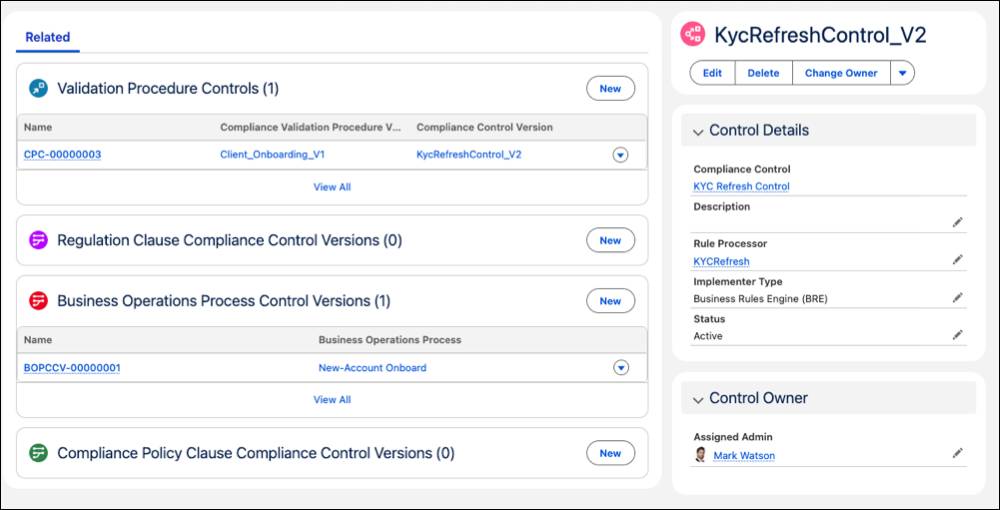Image resolution: width=1000 pixels, height=510 pixels.
Task: Open the KYC Refresh Control link
Action: coord(741,186)
